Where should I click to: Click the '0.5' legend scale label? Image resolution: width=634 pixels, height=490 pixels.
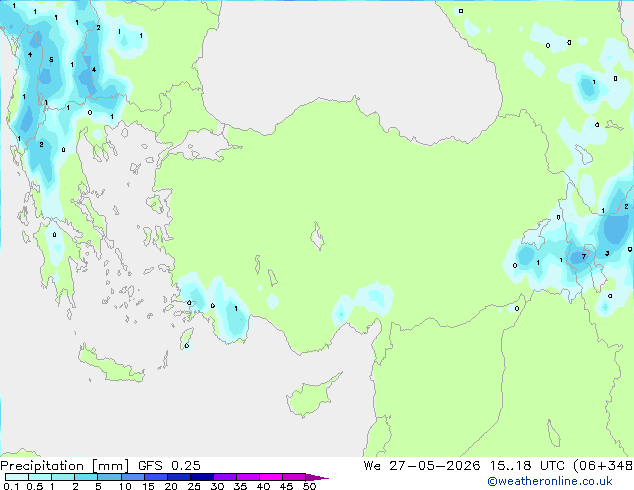(35, 486)
